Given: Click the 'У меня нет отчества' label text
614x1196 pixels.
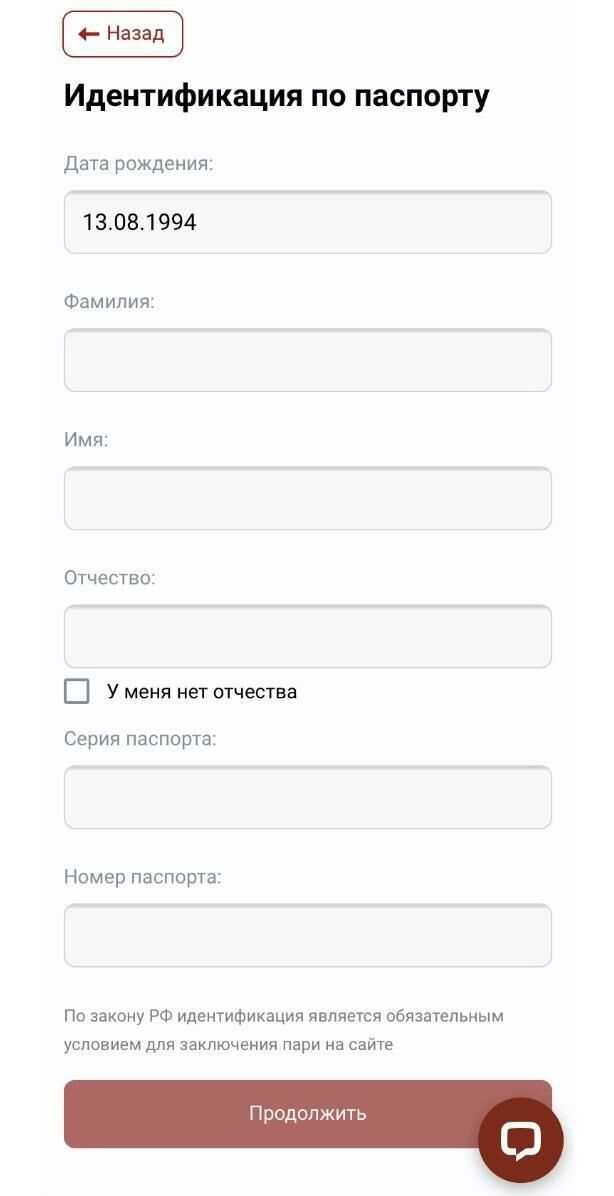Looking at the screenshot, I should coord(201,692).
